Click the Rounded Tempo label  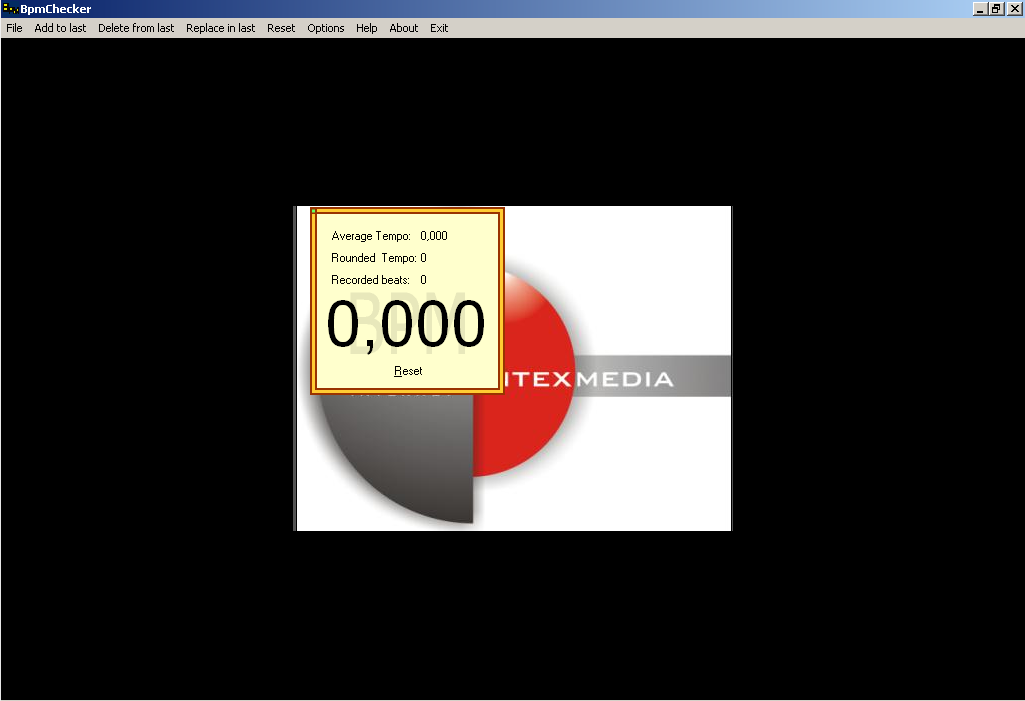tap(373, 258)
